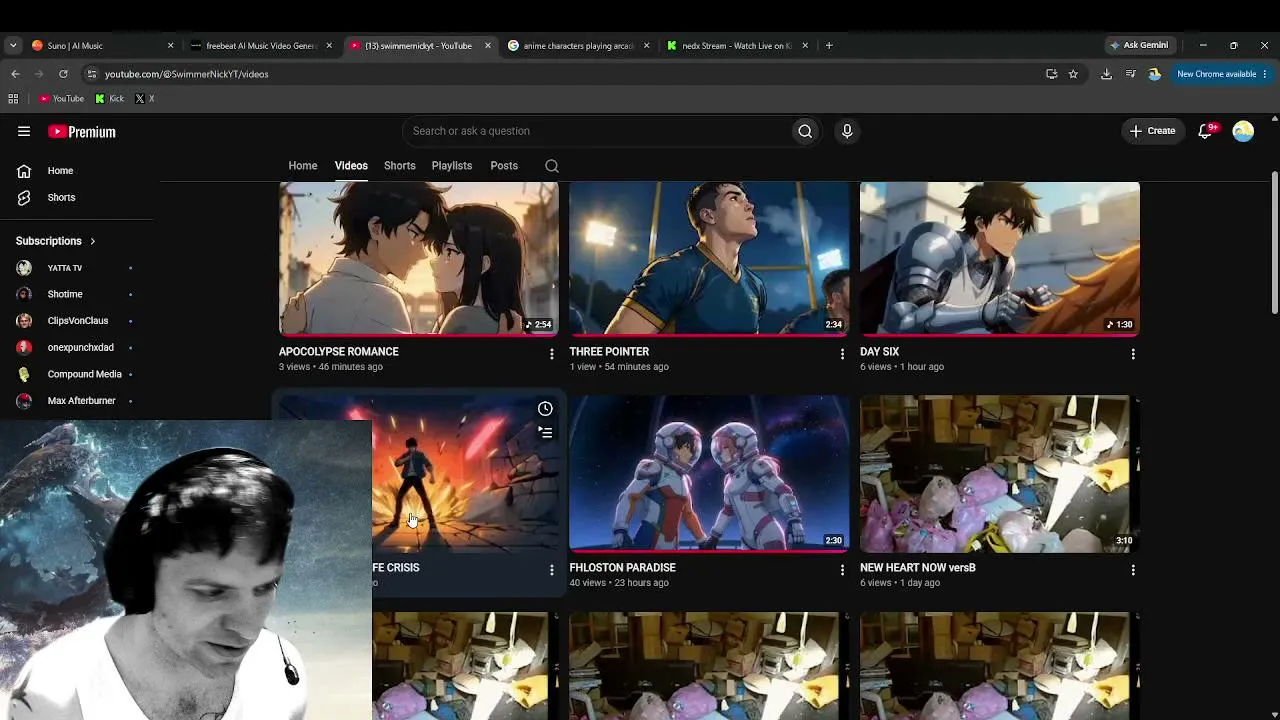Click the site info icon in address bar
Viewport: 1280px width, 720px height.
coord(91,74)
